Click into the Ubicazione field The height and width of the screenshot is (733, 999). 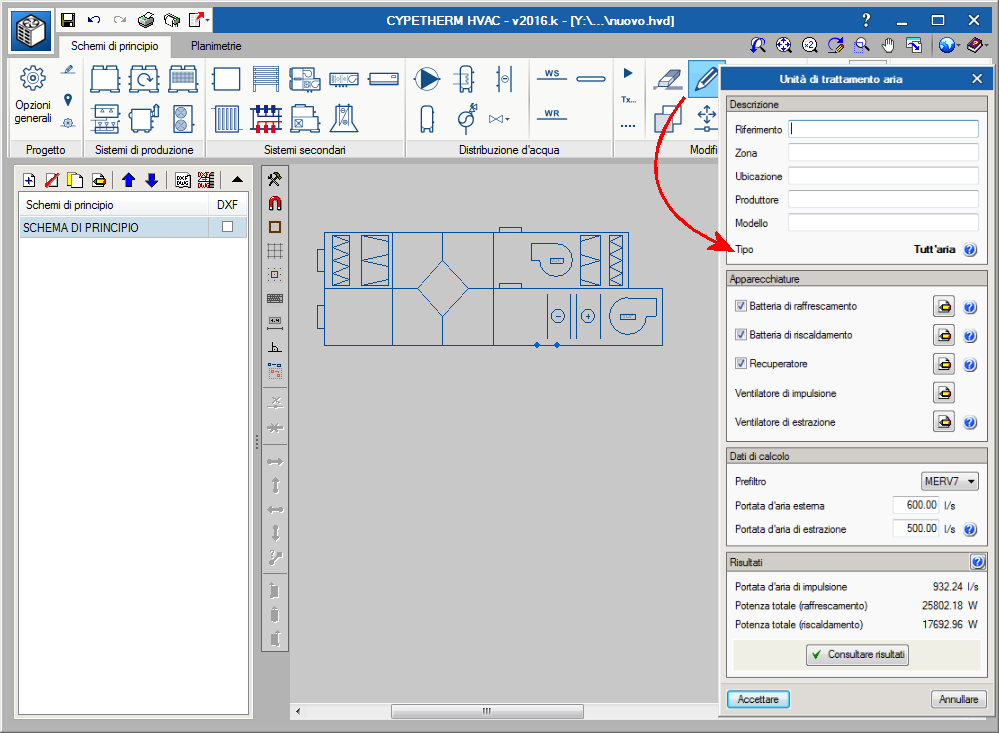tap(883, 176)
